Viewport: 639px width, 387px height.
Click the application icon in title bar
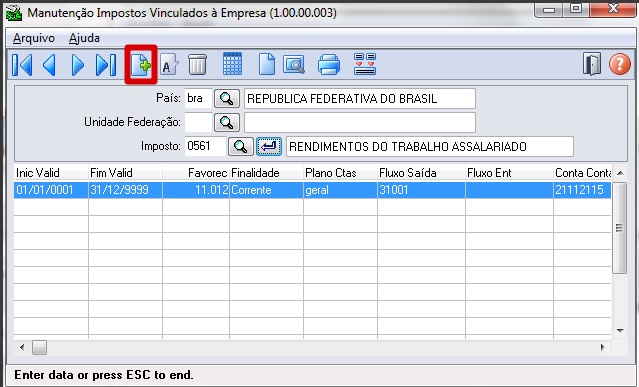point(14,12)
